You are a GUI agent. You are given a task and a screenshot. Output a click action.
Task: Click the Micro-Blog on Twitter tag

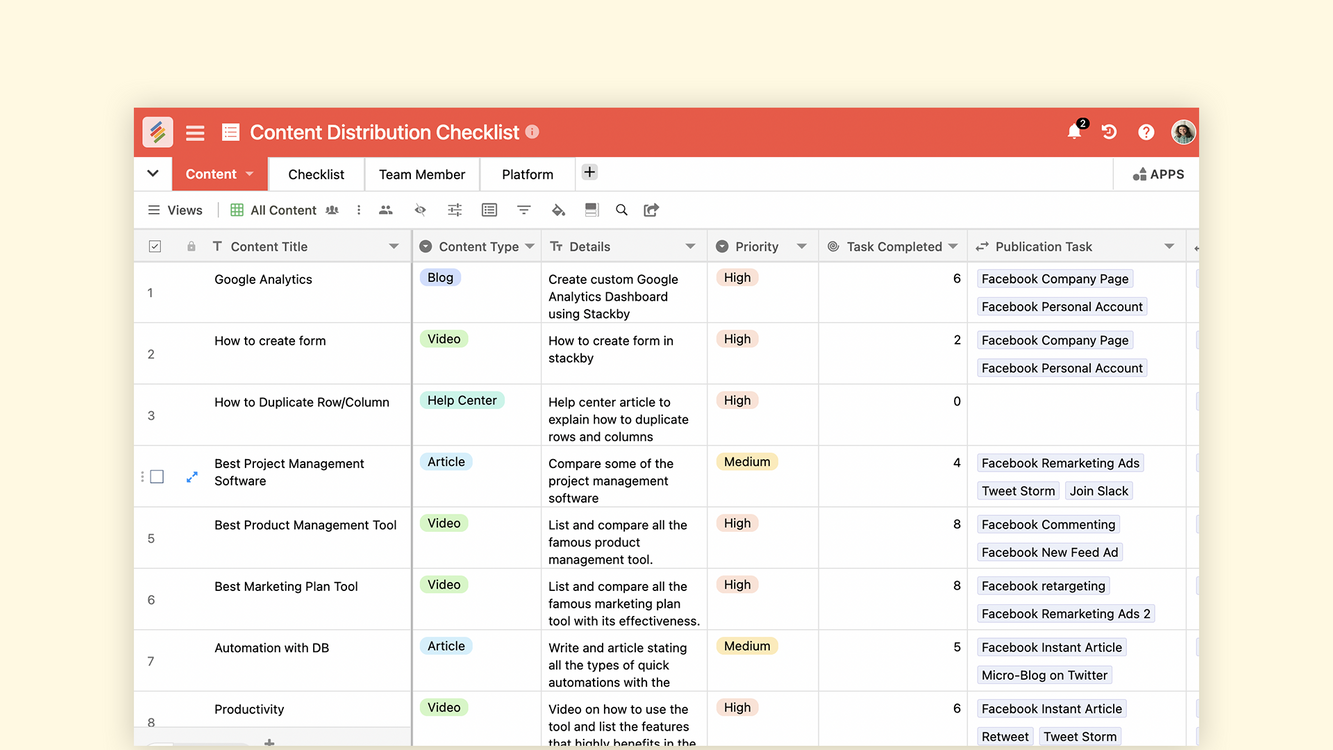tap(1045, 675)
